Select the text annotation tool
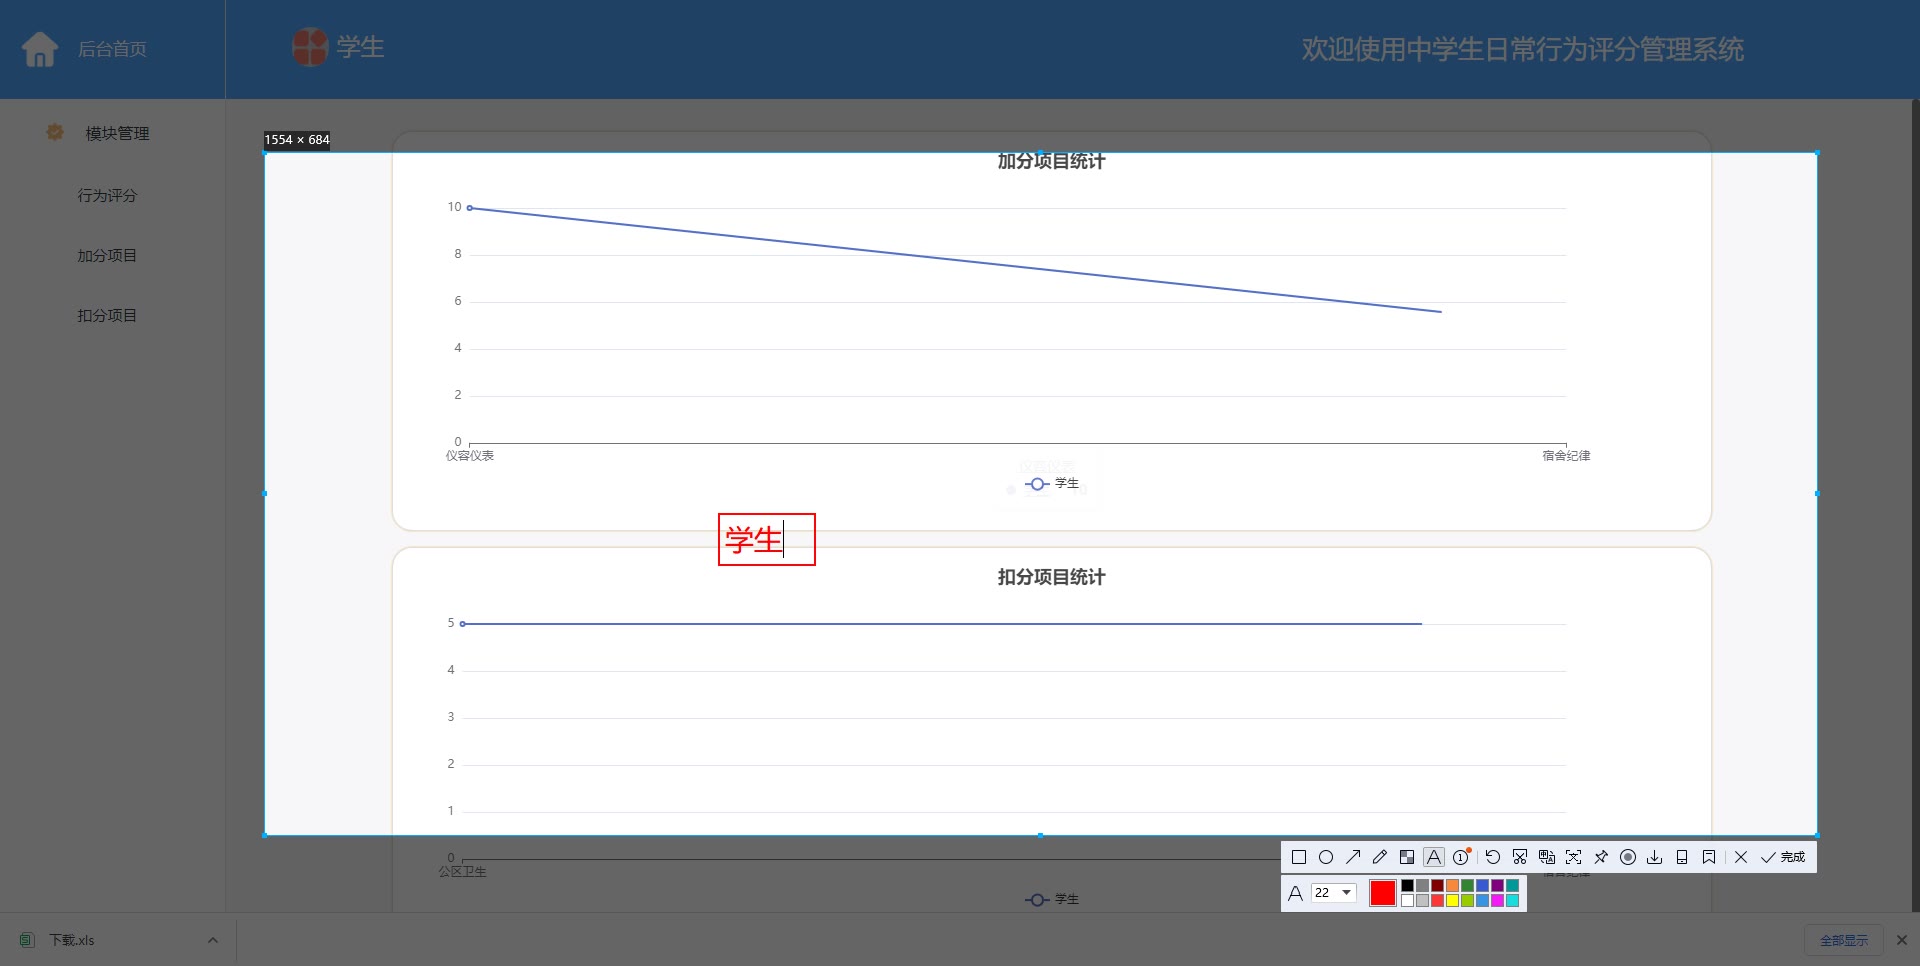 [1434, 857]
